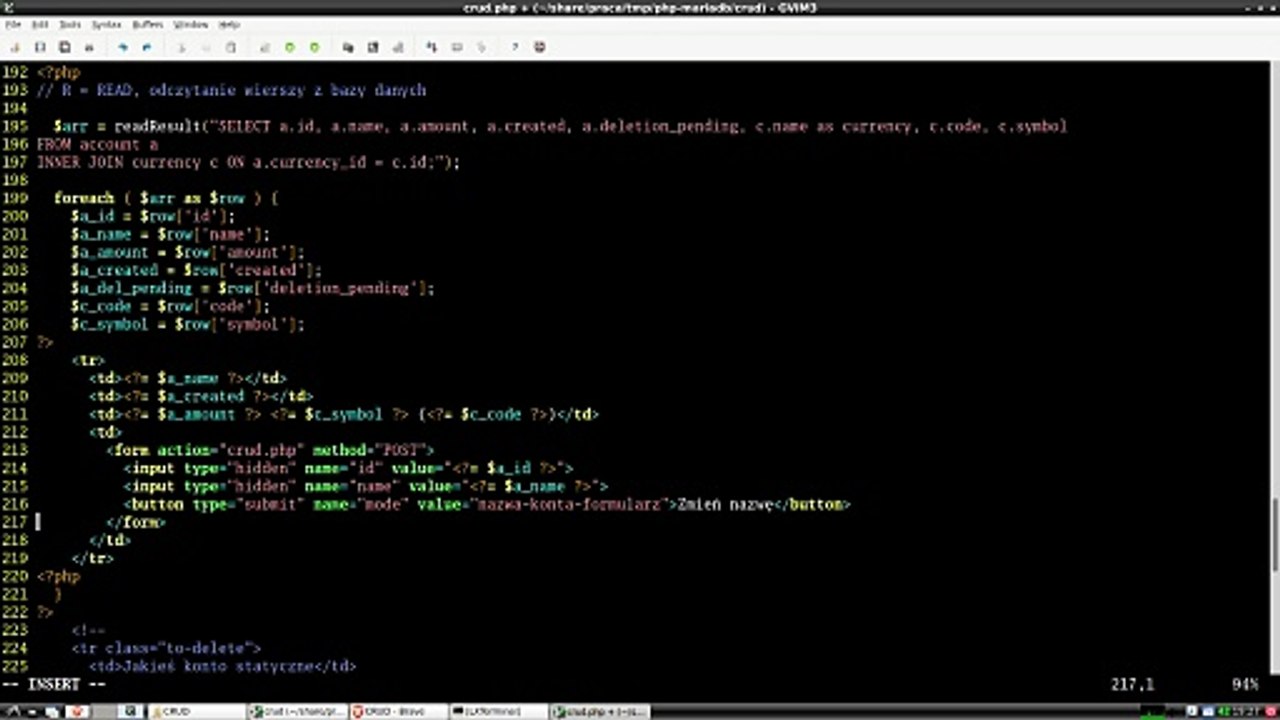Click the Jump to tag toolbar icon

click(481, 47)
